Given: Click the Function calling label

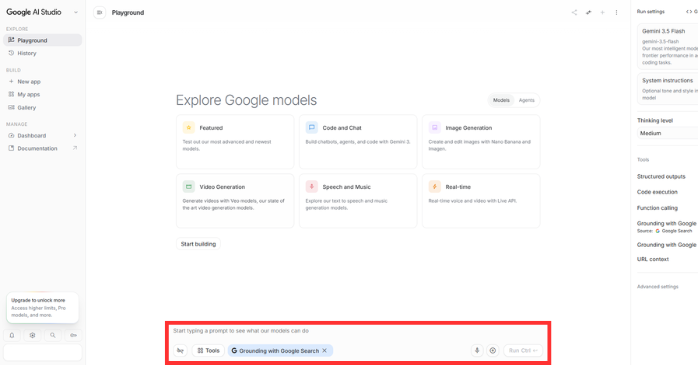Looking at the screenshot, I should [x=657, y=208].
